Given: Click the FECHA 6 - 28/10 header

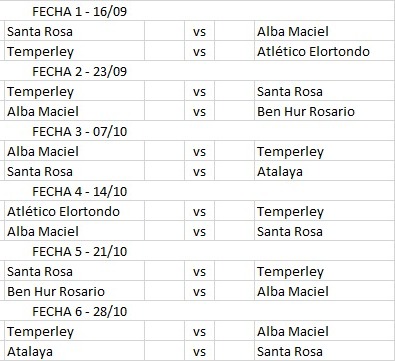Looking at the screenshot, I should click(x=79, y=311).
